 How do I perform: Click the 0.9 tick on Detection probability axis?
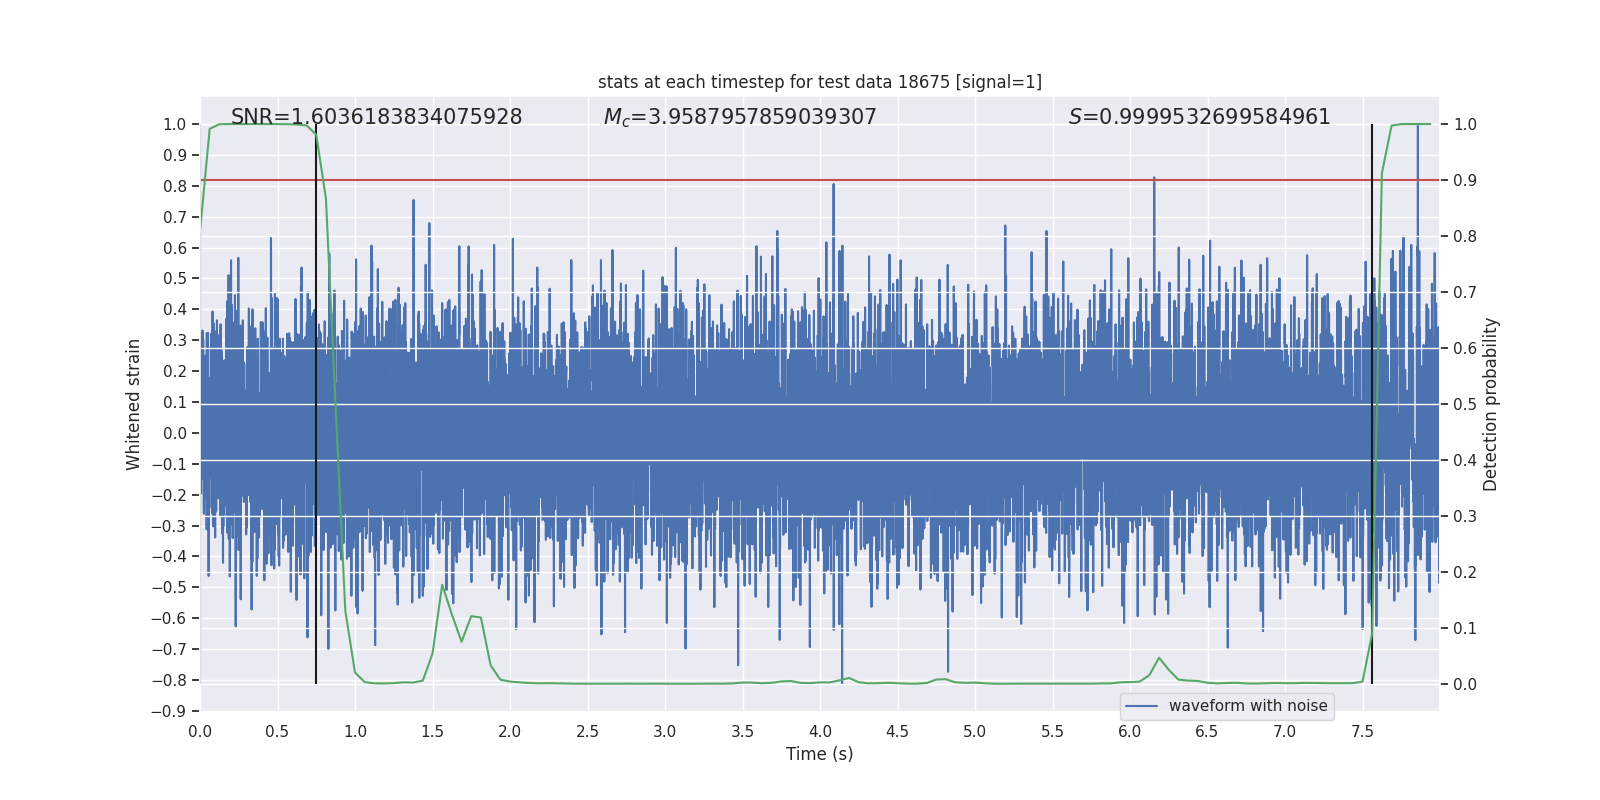point(1465,180)
